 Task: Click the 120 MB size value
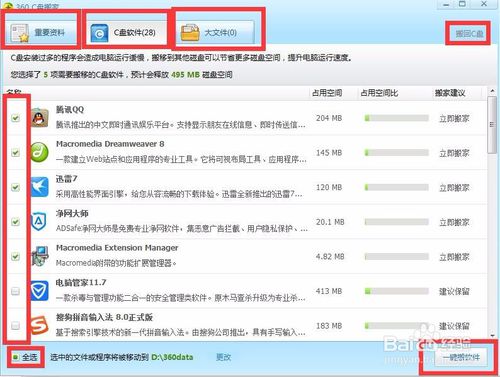tap(329, 187)
